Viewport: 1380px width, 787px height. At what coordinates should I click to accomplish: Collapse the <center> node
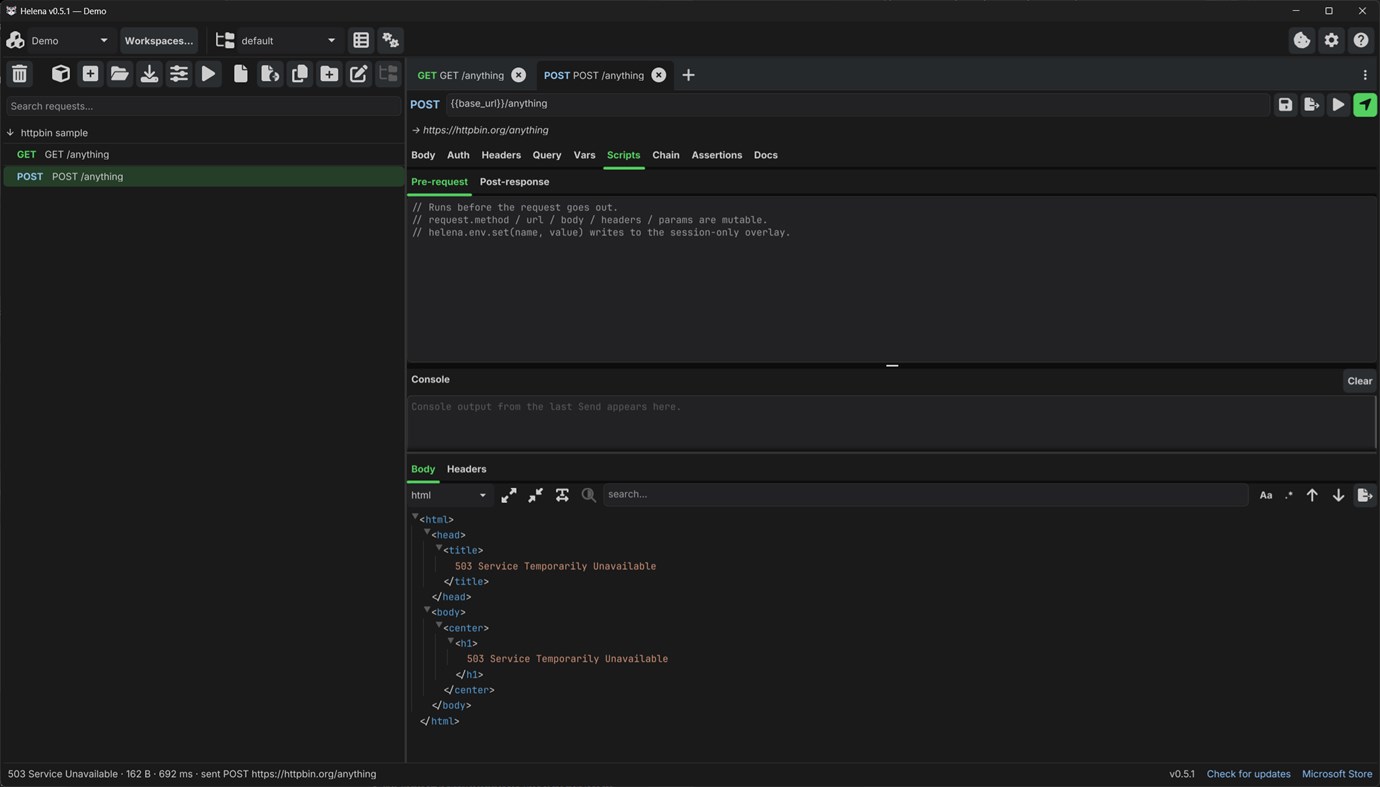[439, 625]
